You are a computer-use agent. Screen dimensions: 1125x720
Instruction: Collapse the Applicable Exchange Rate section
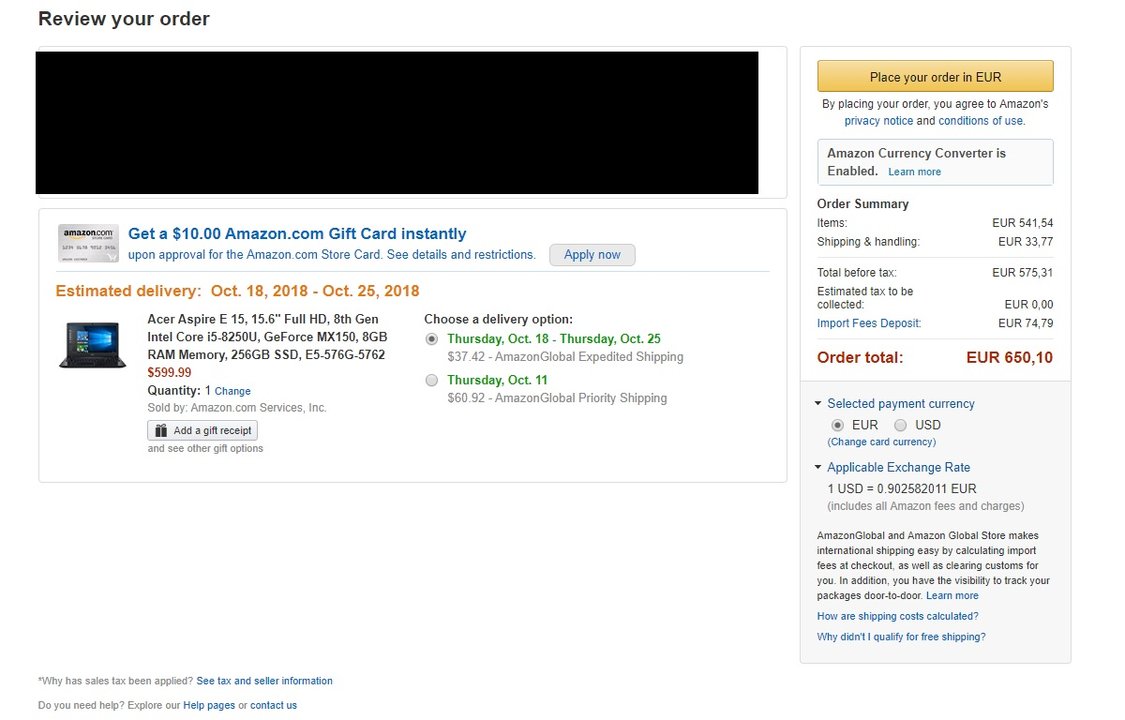818,468
